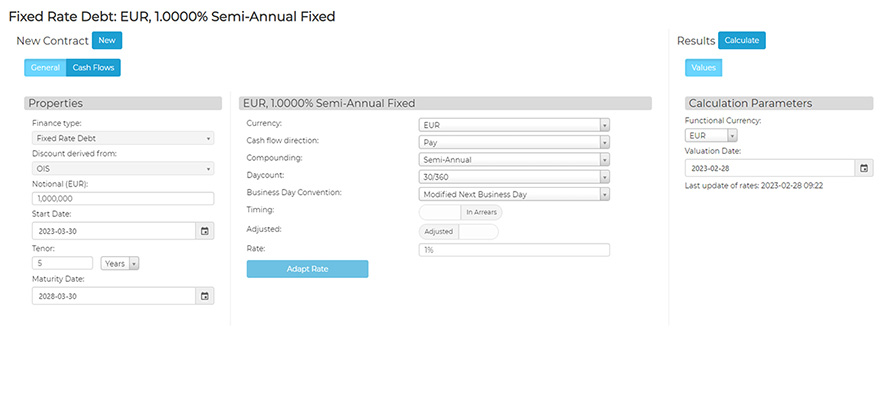The image size is (895, 410).
Task: Open the Maturity Date calendar picker
Action: 205,296
